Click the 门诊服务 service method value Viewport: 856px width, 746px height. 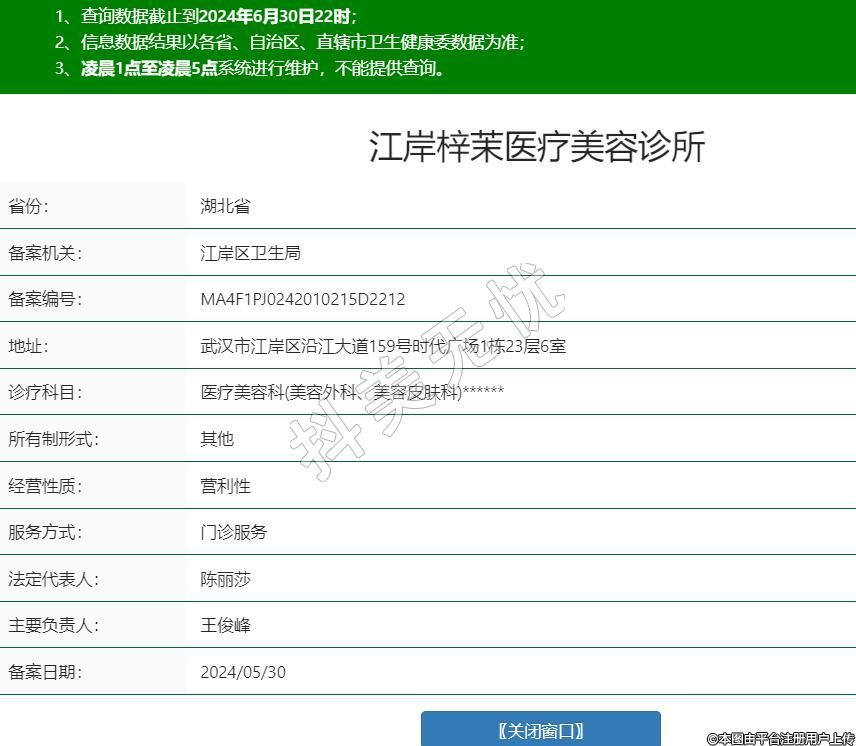click(x=234, y=532)
